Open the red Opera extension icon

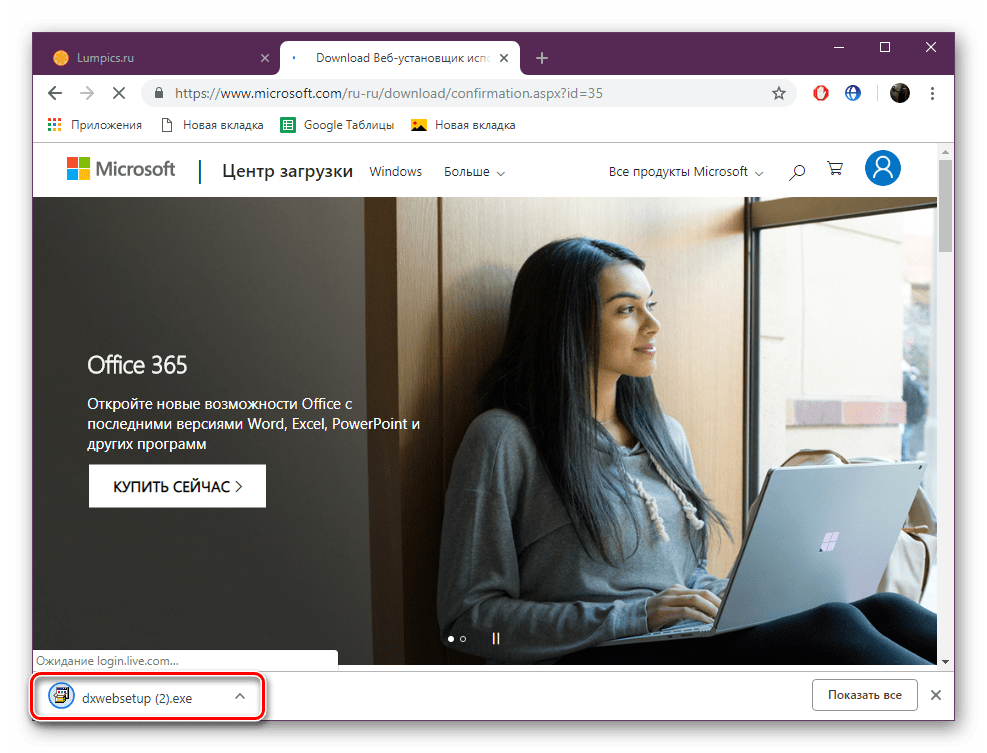(820, 93)
